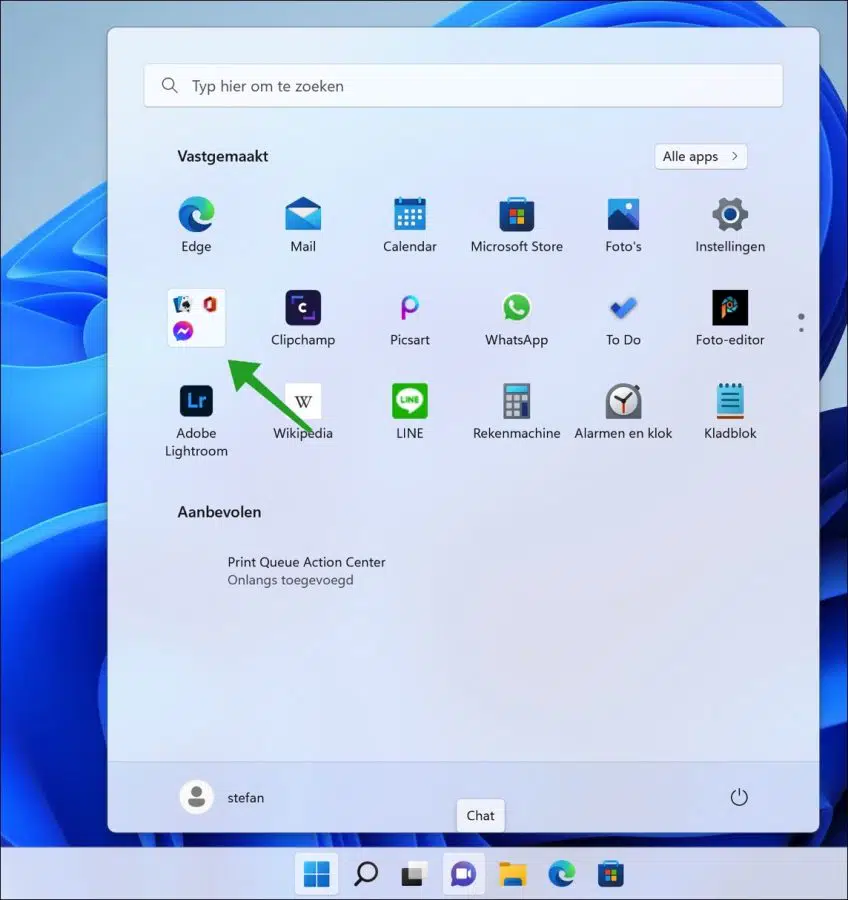848x900 pixels.
Task: Open Microsoft Store taskbar icon
Action: (611, 874)
